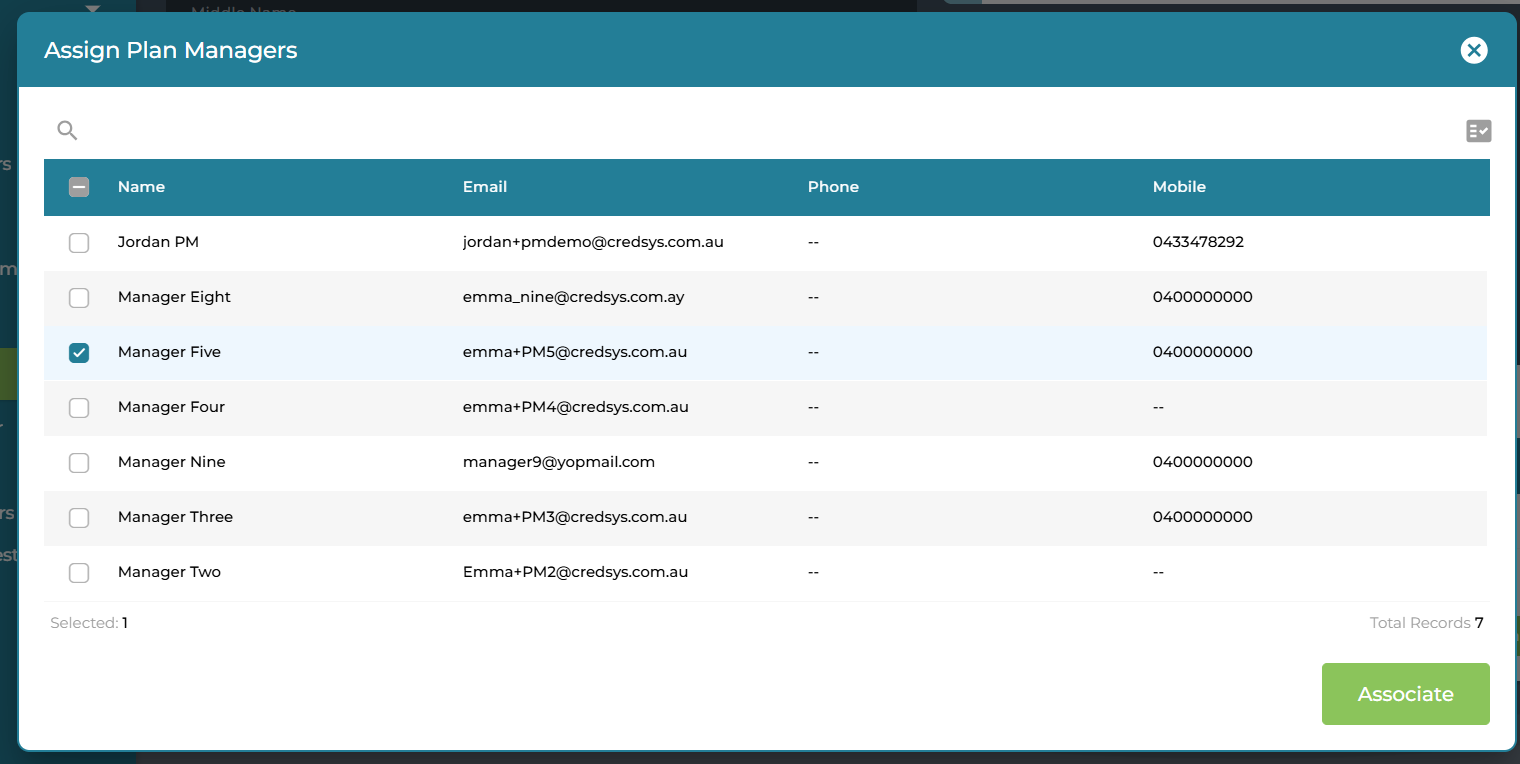Viewport: 1520px width, 764px height.
Task: Select the Manager Four name cell
Action: 171,407
